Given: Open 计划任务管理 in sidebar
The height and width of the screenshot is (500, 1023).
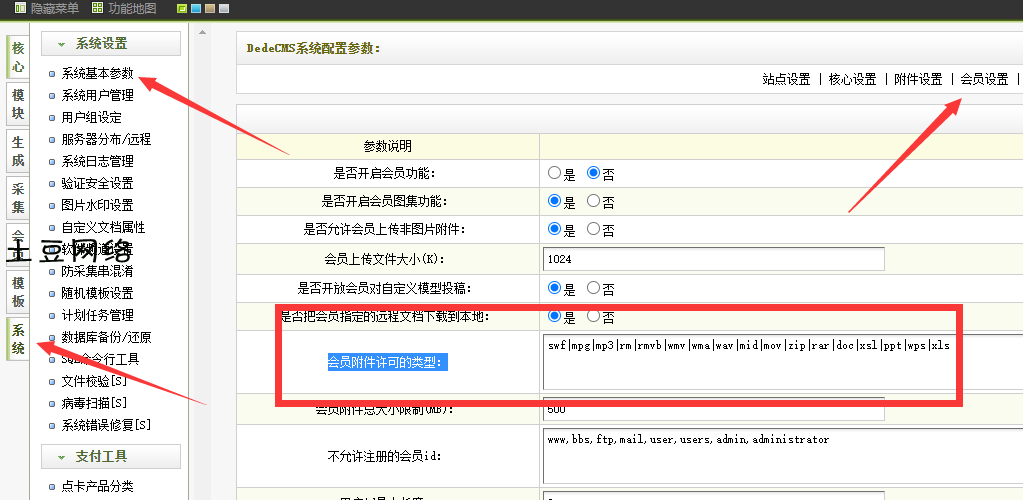Looking at the screenshot, I should point(97,315).
